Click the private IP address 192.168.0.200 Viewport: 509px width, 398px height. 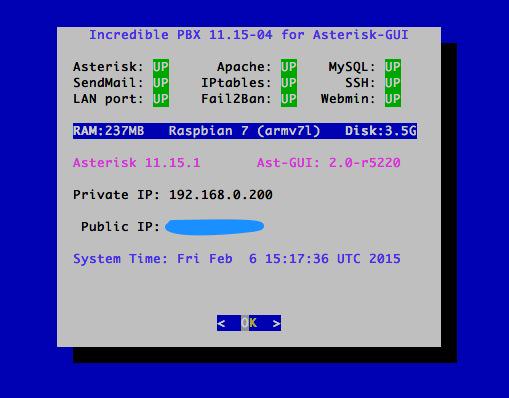[x=221, y=195]
